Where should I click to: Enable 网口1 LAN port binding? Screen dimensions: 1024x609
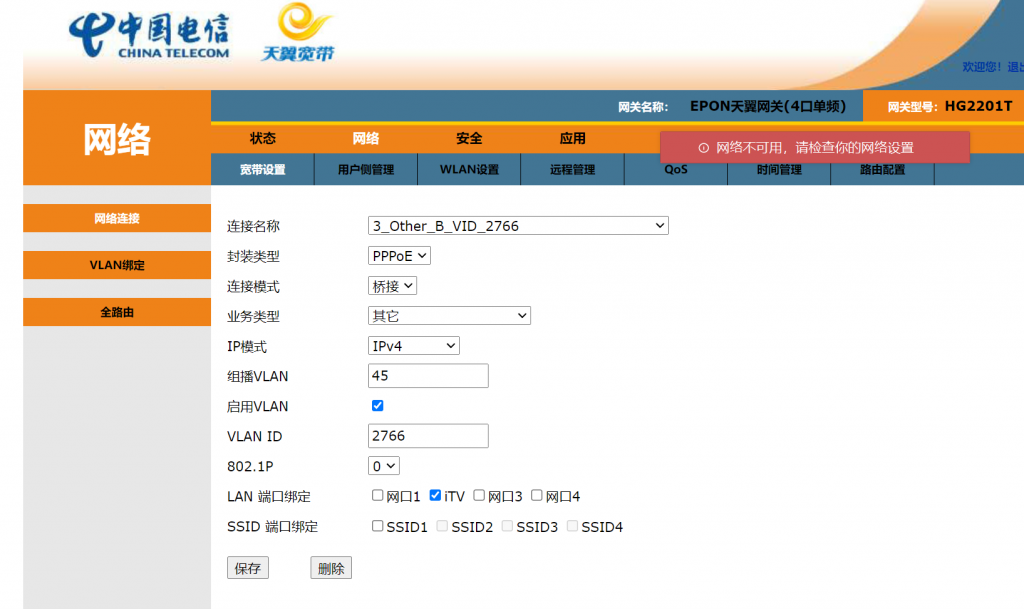click(x=377, y=495)
